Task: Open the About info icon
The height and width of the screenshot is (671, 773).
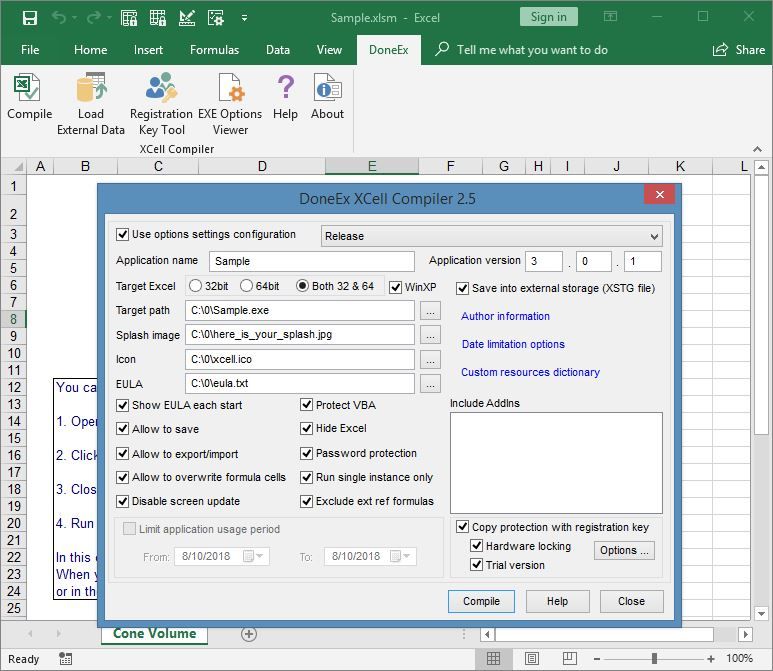Action: point(327,96)
